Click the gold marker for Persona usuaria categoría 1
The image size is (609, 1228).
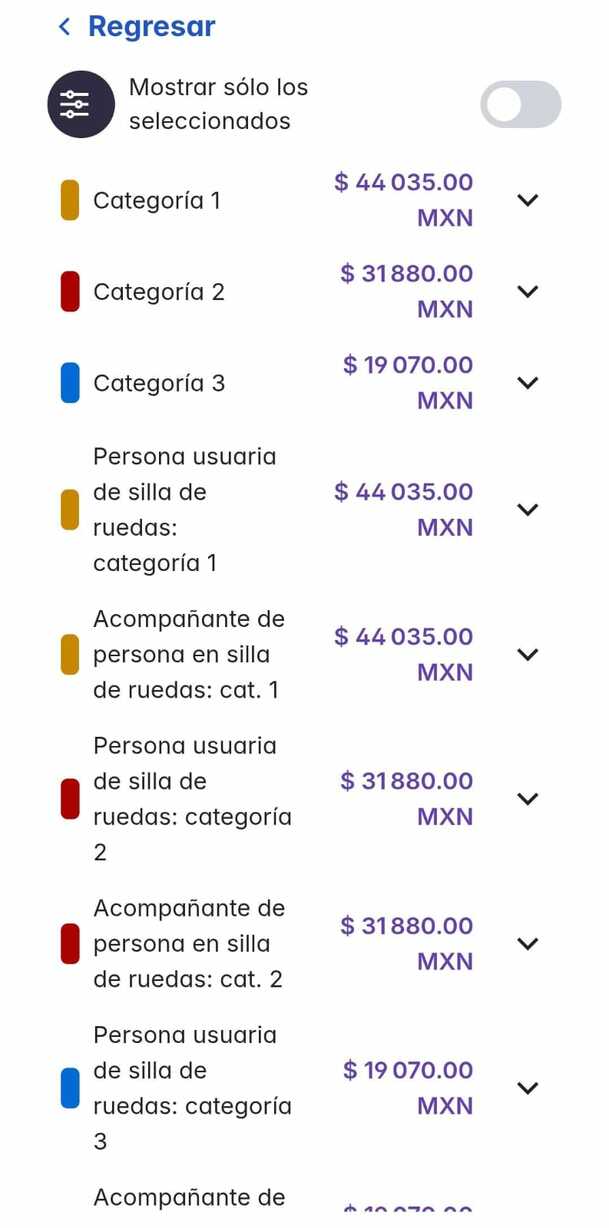point(68,509)
